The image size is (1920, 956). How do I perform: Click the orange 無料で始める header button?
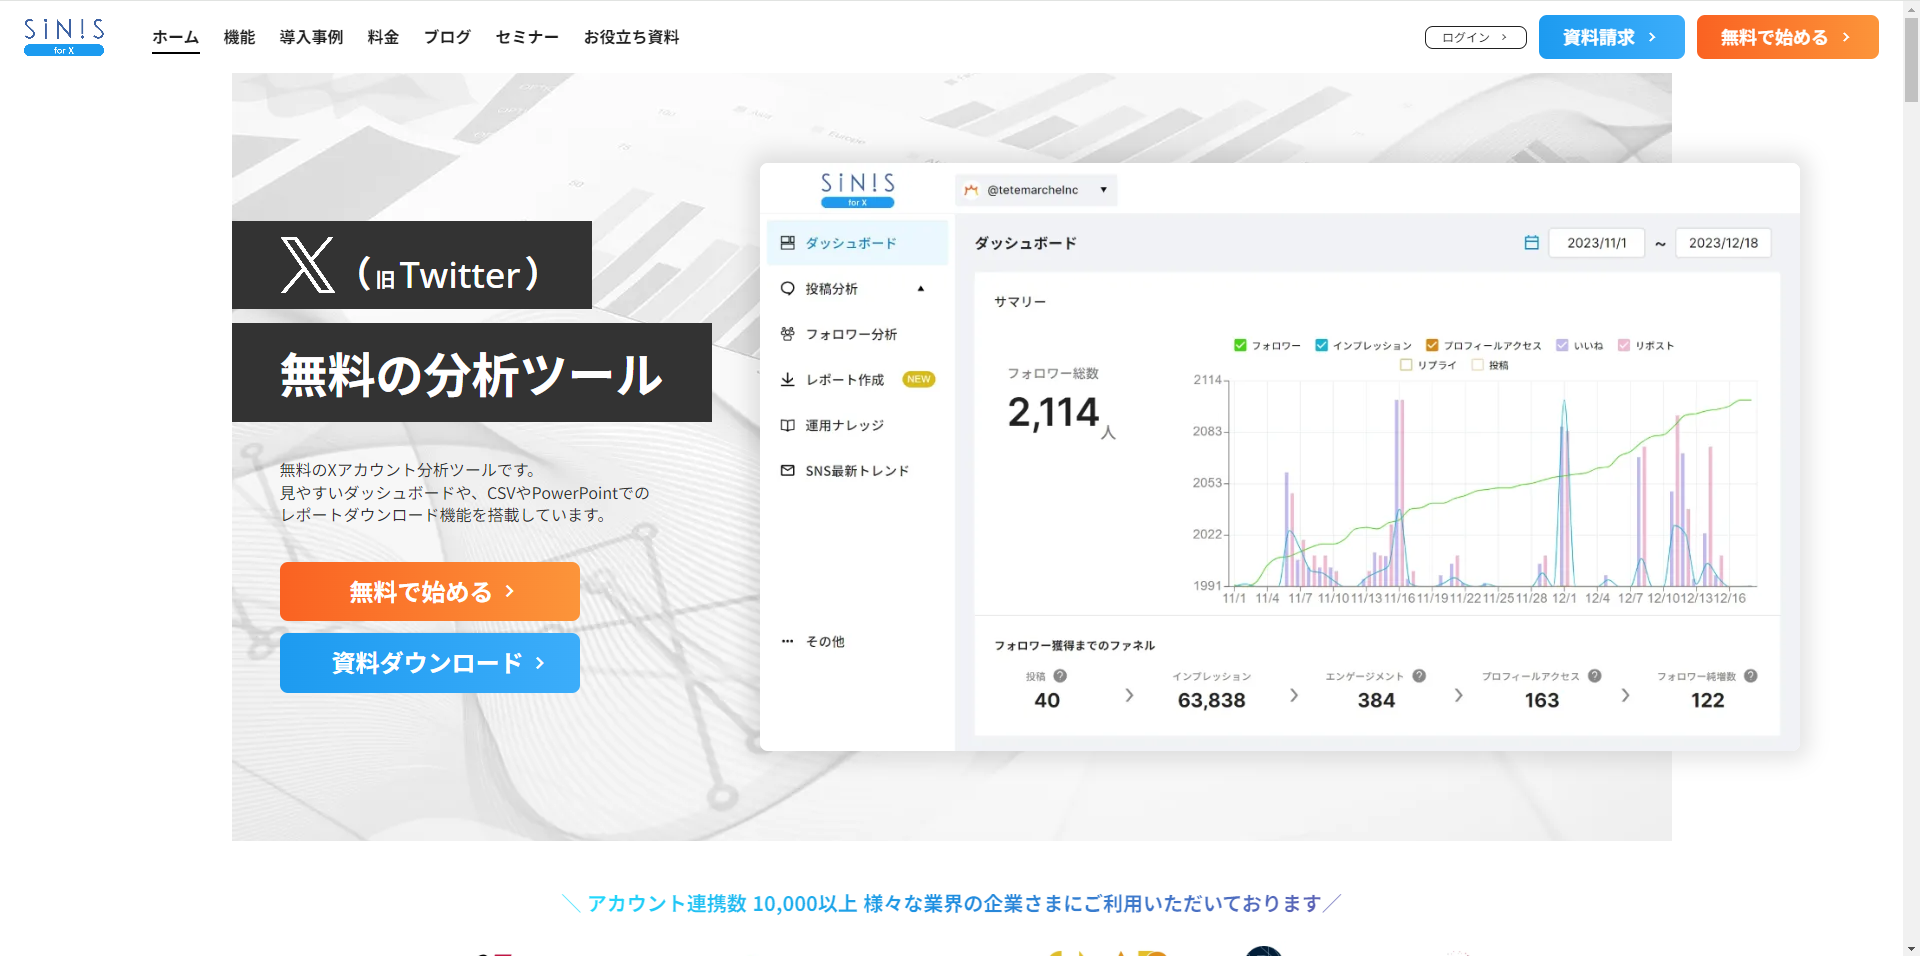[x=1787, y=37]
